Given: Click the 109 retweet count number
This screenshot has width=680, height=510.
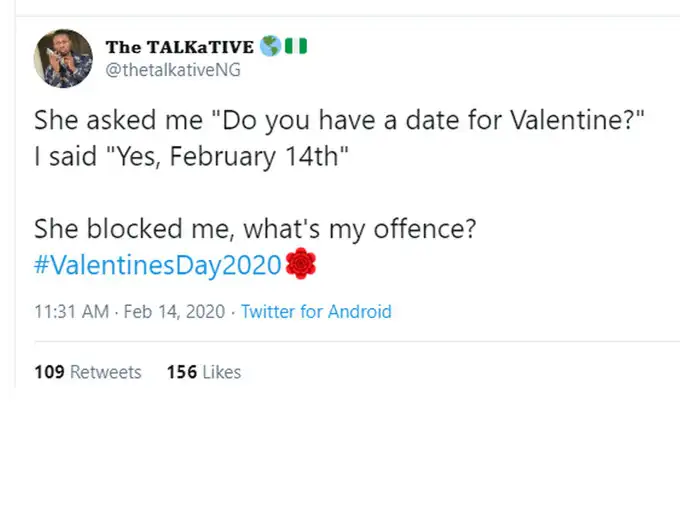Looking at the screenshot, I should [x=49, y=372].
